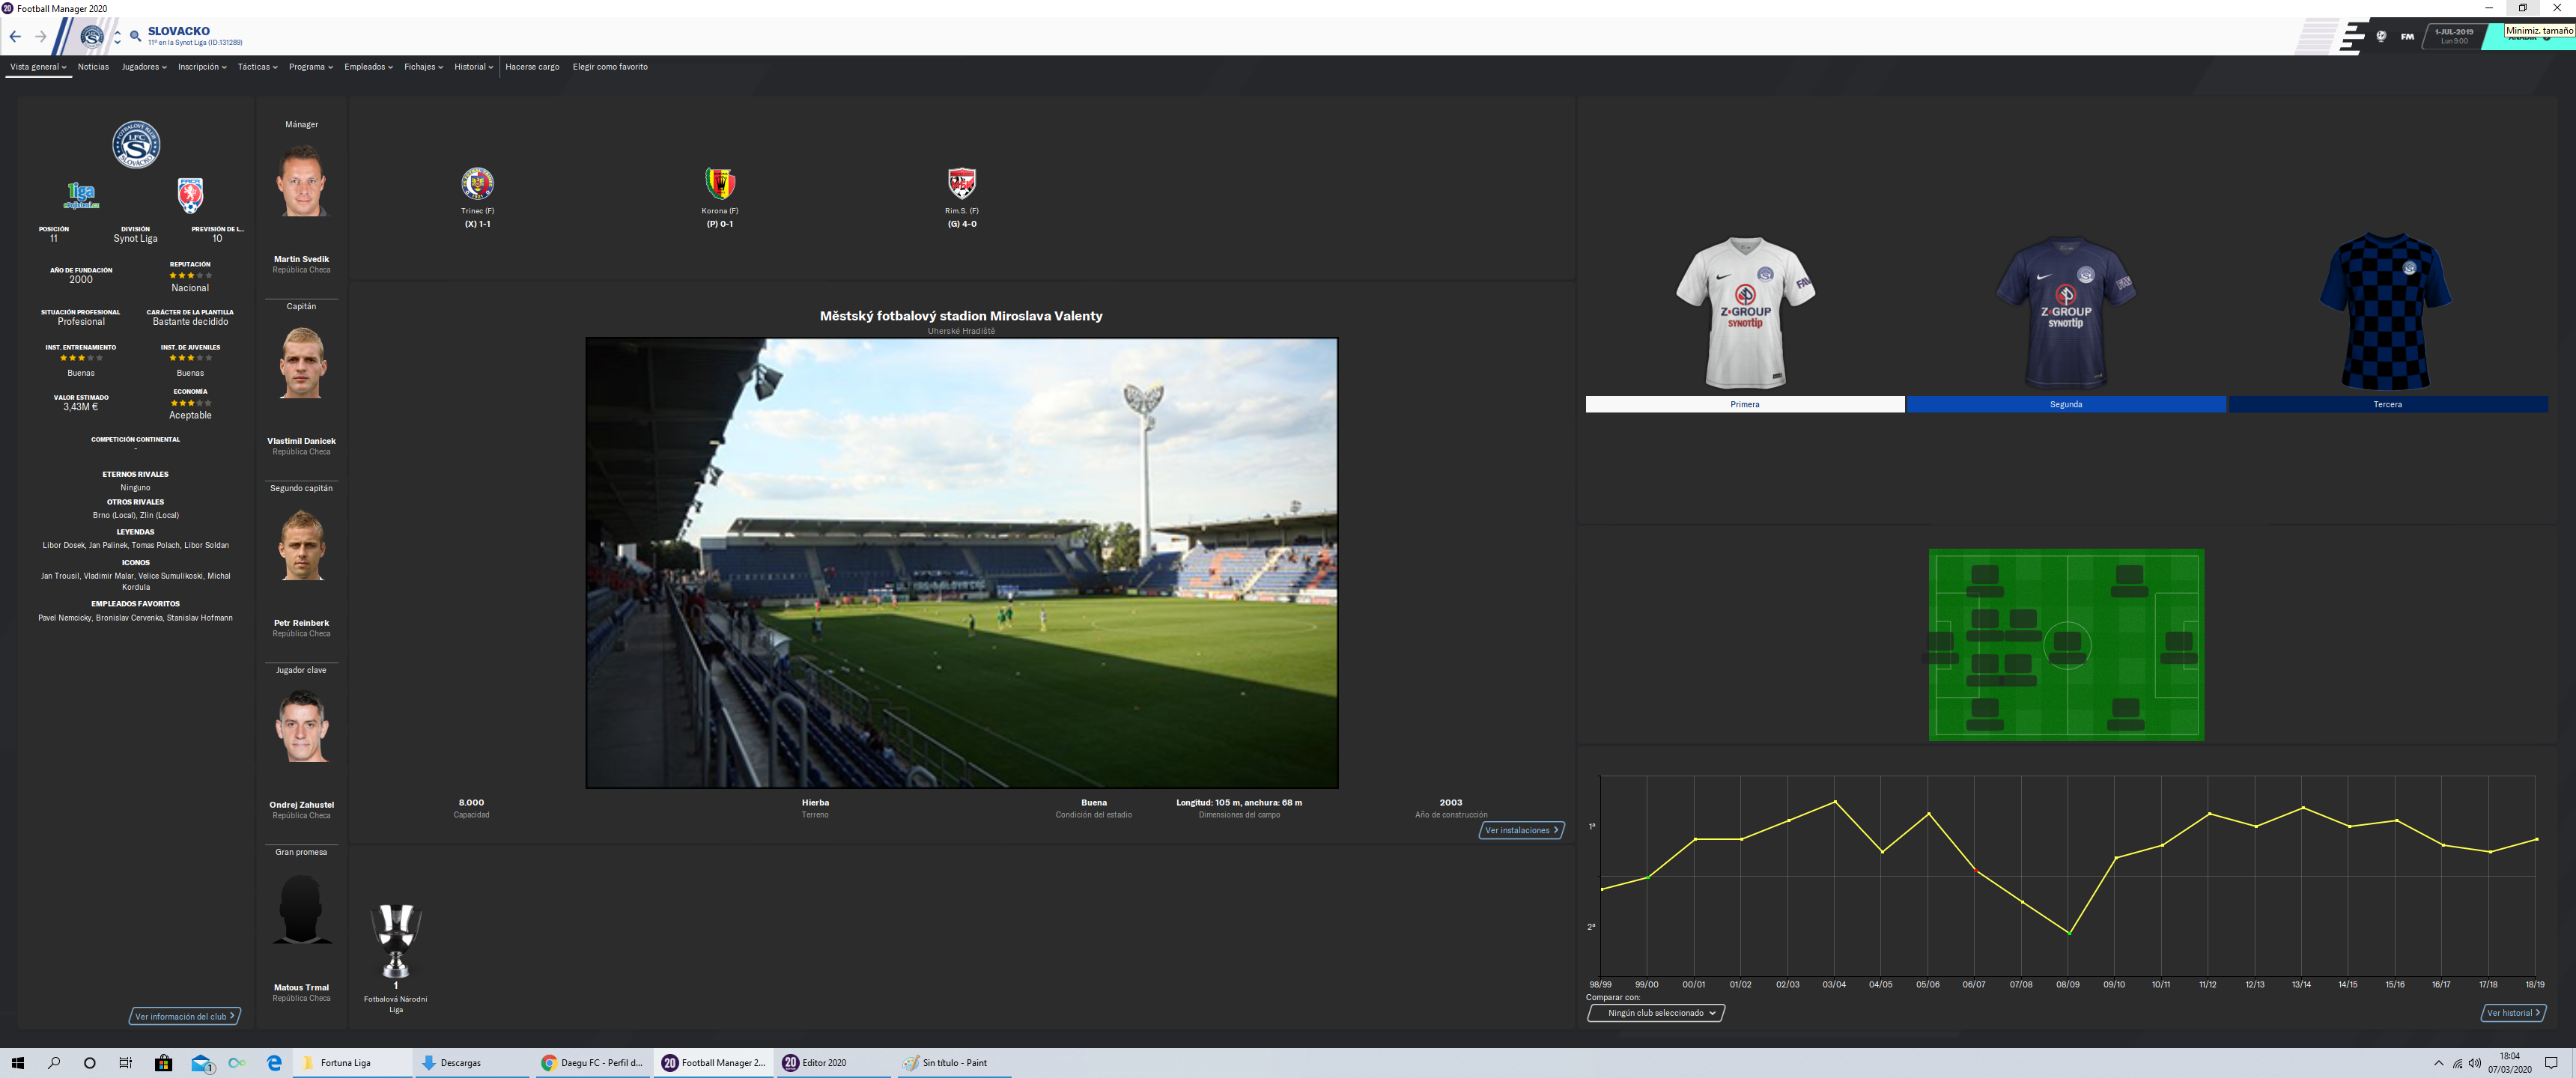Click Elegir como favorito

[x=610, y=67]
